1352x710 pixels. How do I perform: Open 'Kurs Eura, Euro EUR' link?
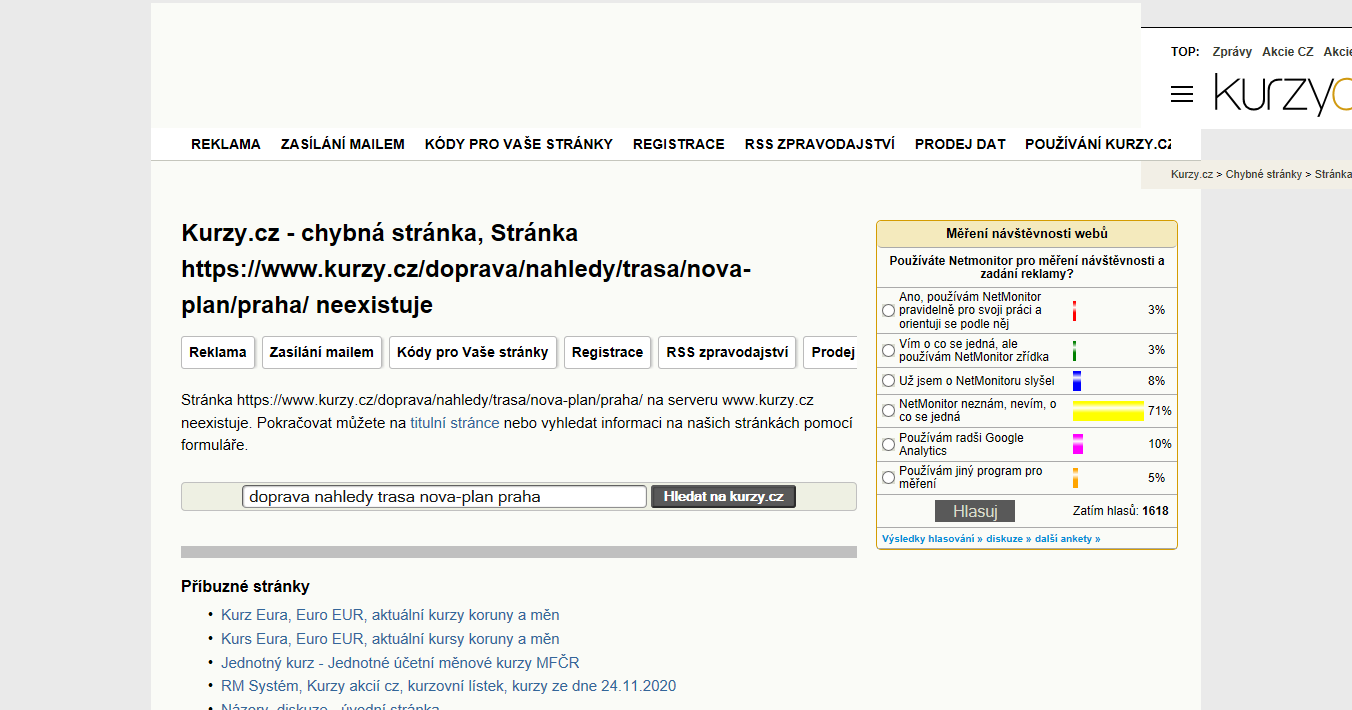[390, 639]
